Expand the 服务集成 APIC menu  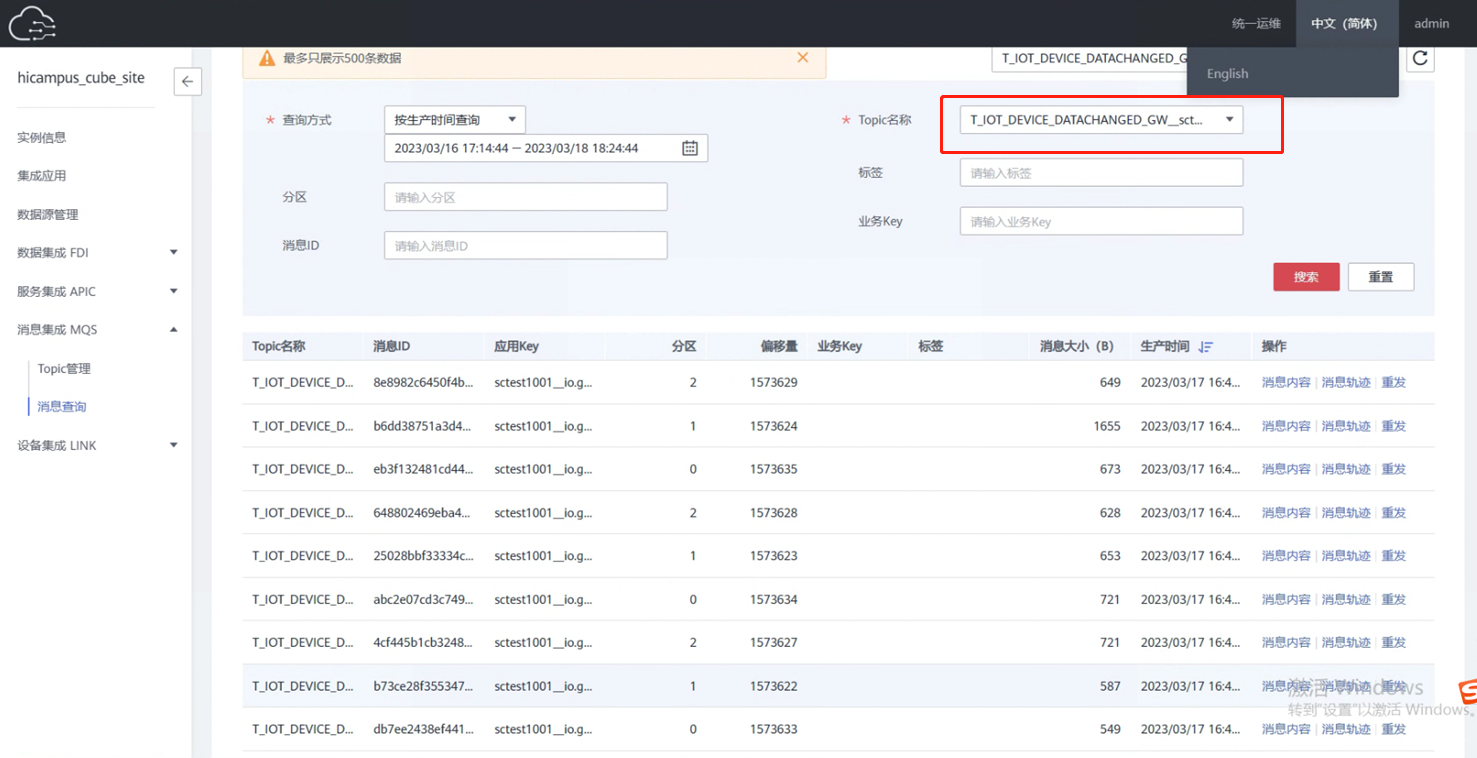(173, 292)
